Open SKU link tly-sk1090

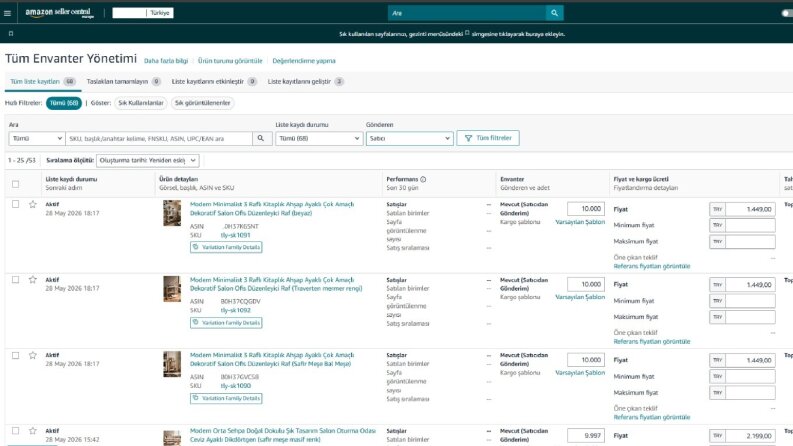point(235,386)
